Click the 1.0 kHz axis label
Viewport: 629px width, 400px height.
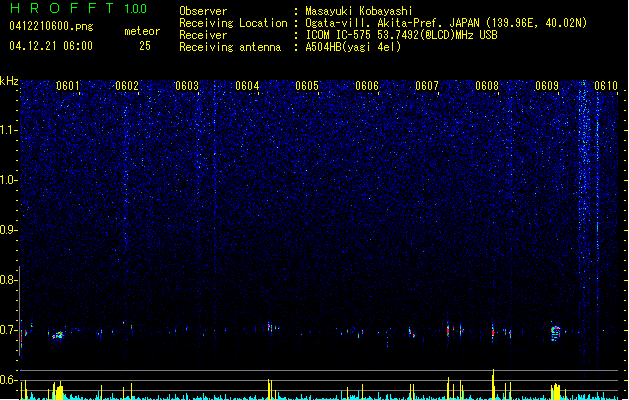[x=8, y=180]
